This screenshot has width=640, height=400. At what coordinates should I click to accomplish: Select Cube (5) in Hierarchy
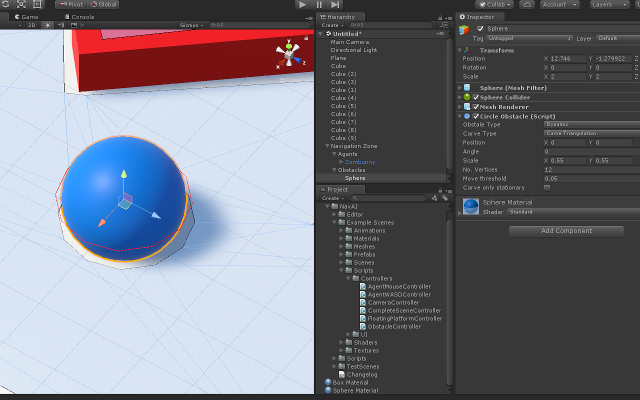pyautogui.click(x=343, y=106)
